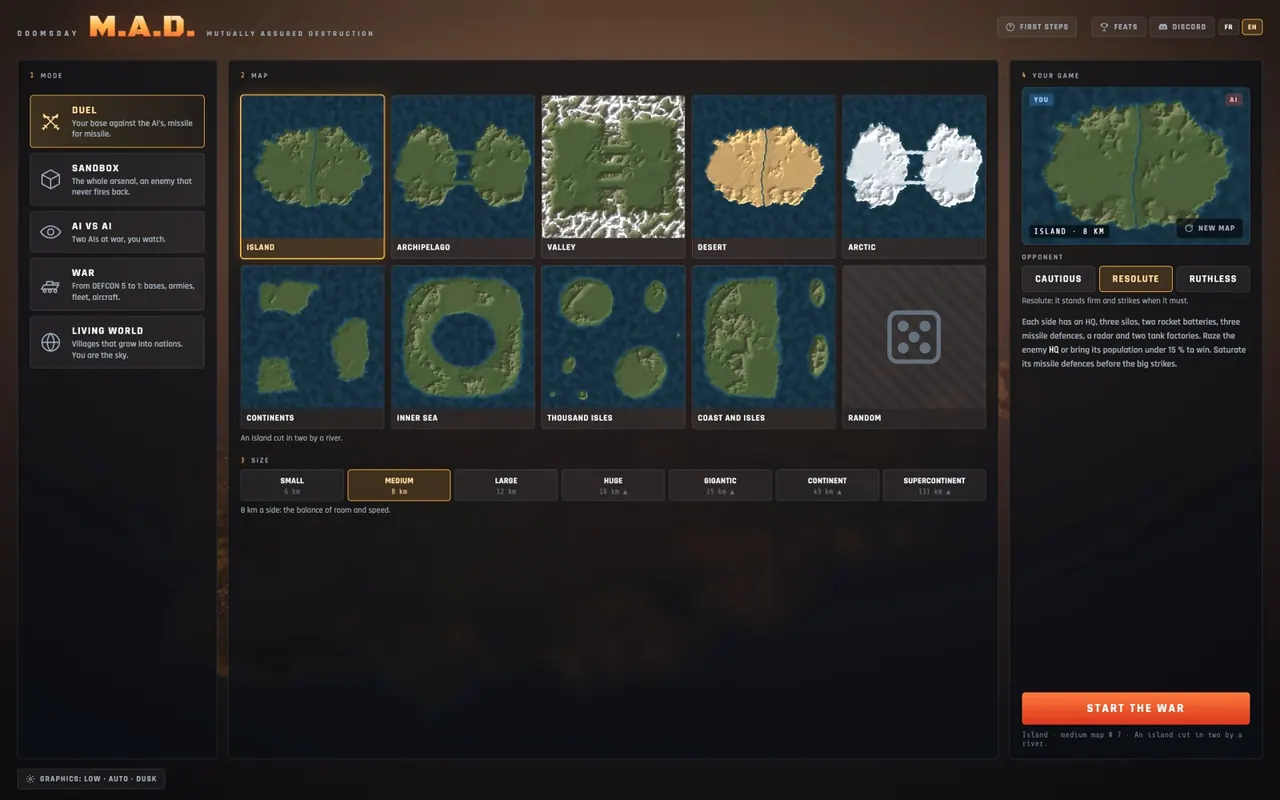The height and width of the screenshot is (800, 1280).
Task: Set map size to Medium
Action: [399, 485]
